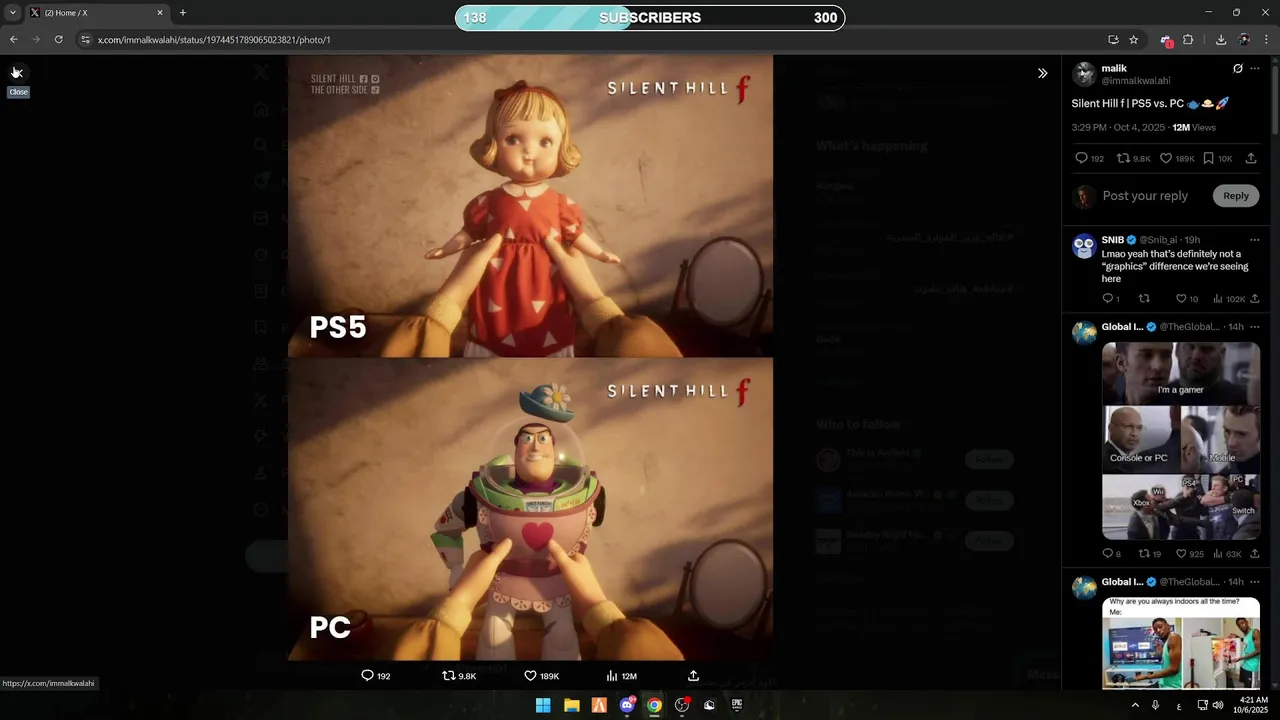Share malik's post using the sidebar share icon
This screenshot has height=720, width=1280.
1251,158
